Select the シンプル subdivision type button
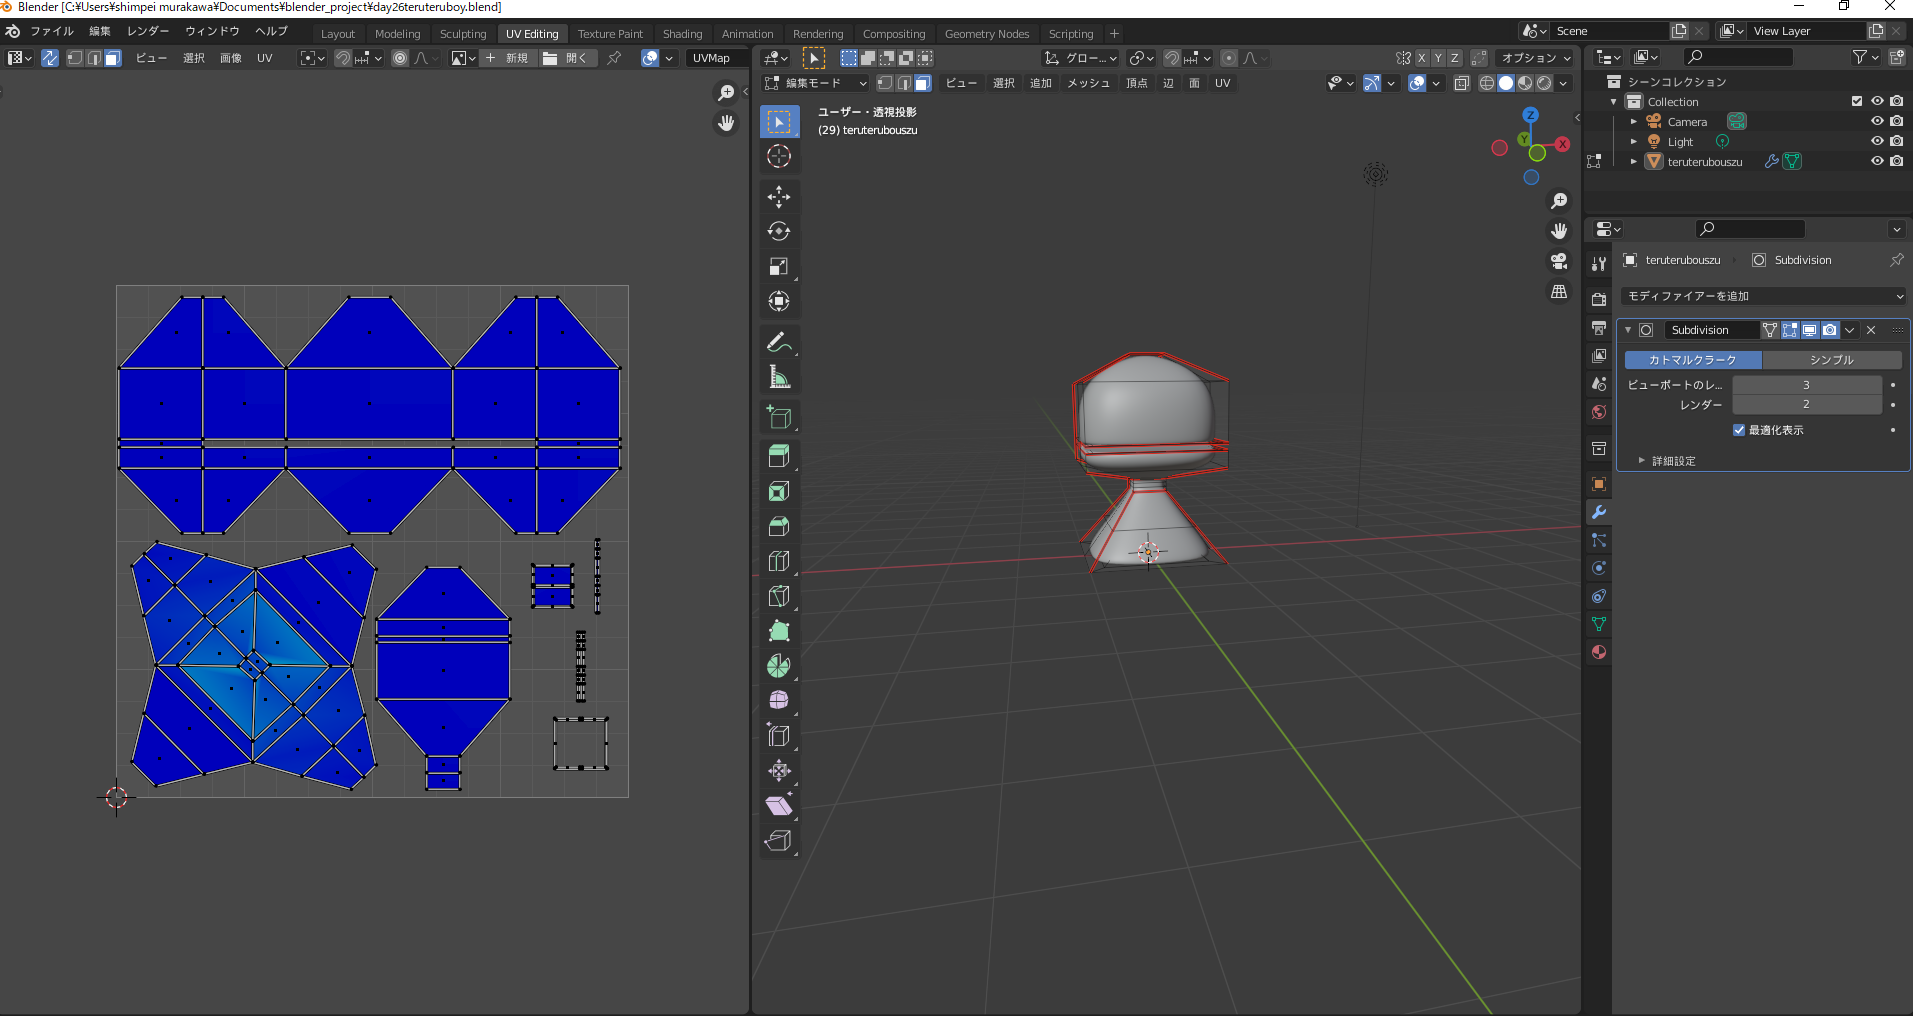Screen dimensions: 1913x1016 pyautogui.click(x=1831, y=359)
